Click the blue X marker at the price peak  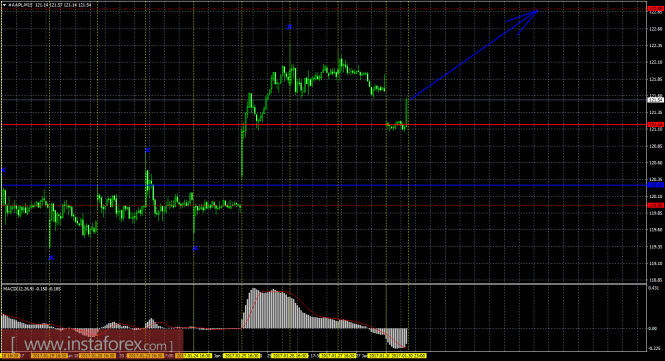click(x=290, y=27)
